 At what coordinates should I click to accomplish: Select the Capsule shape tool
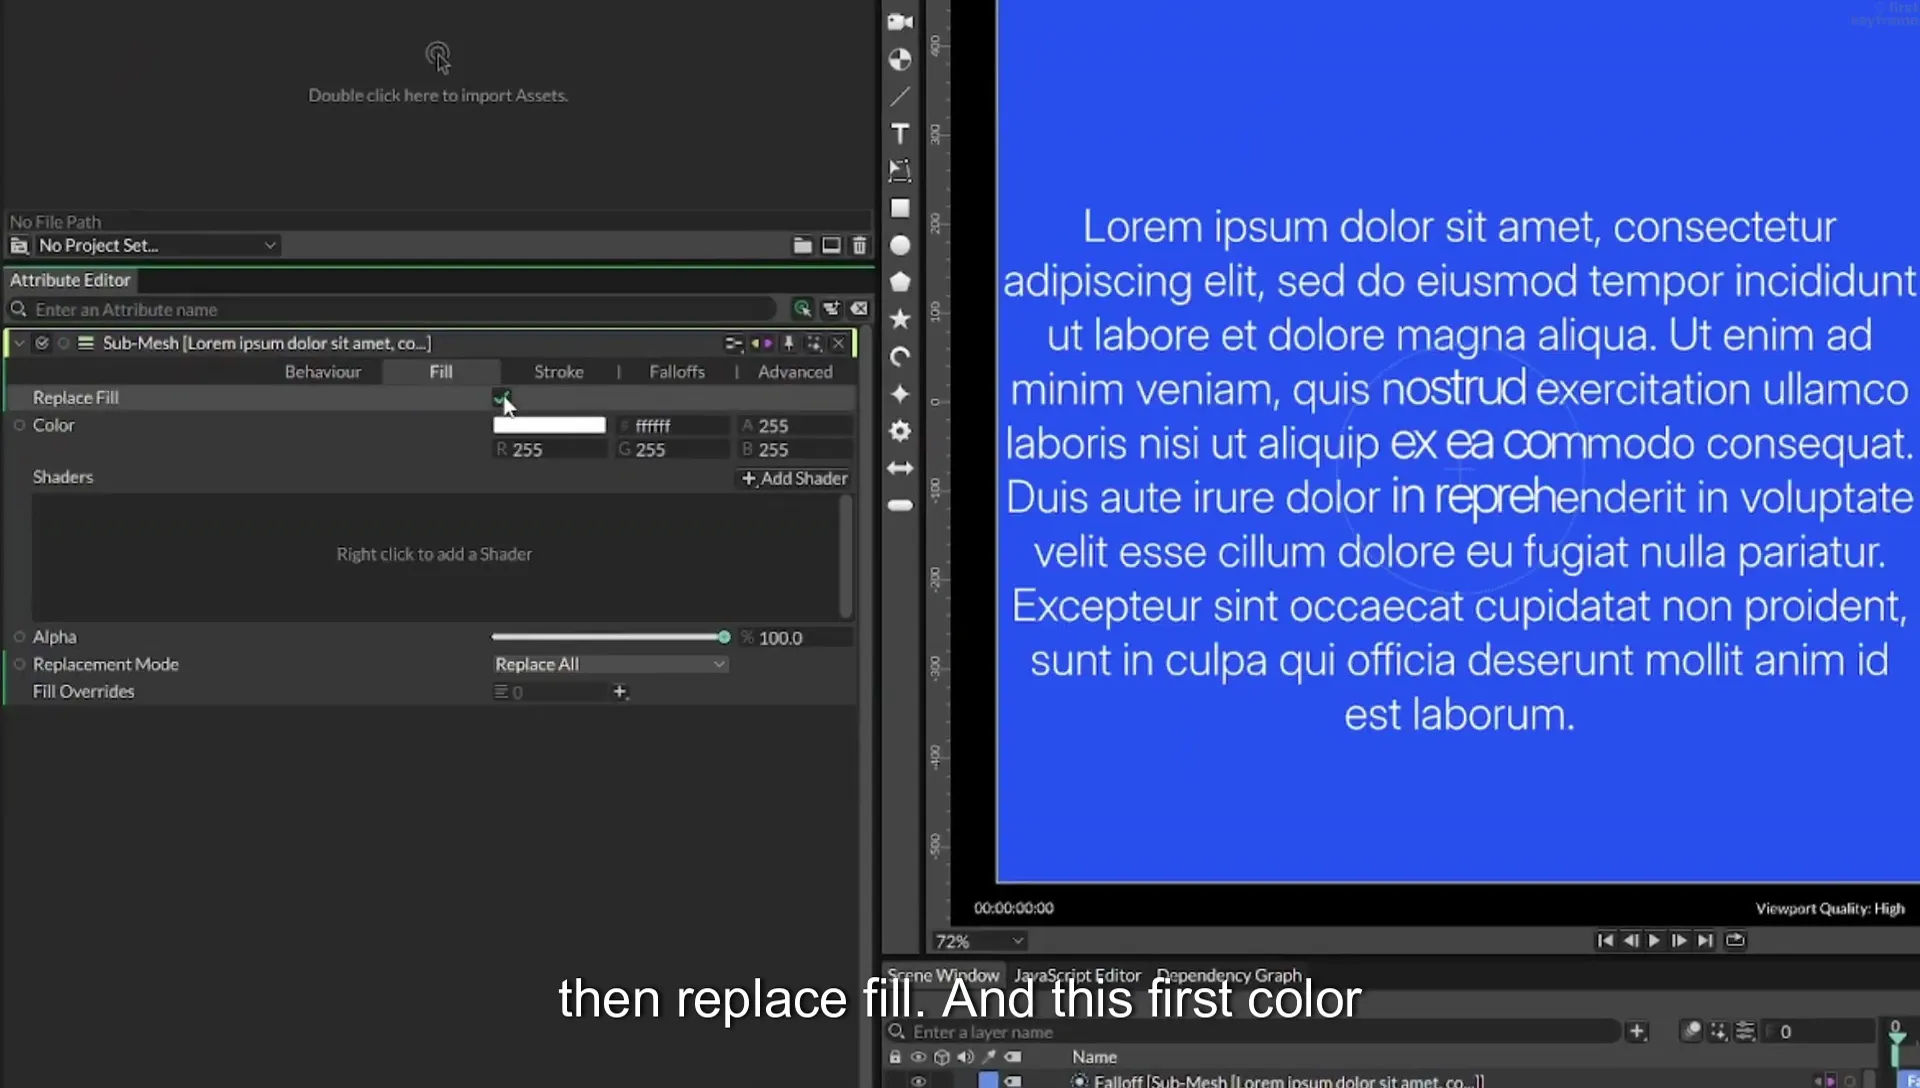pyautogui.click(x=900, y=505)
